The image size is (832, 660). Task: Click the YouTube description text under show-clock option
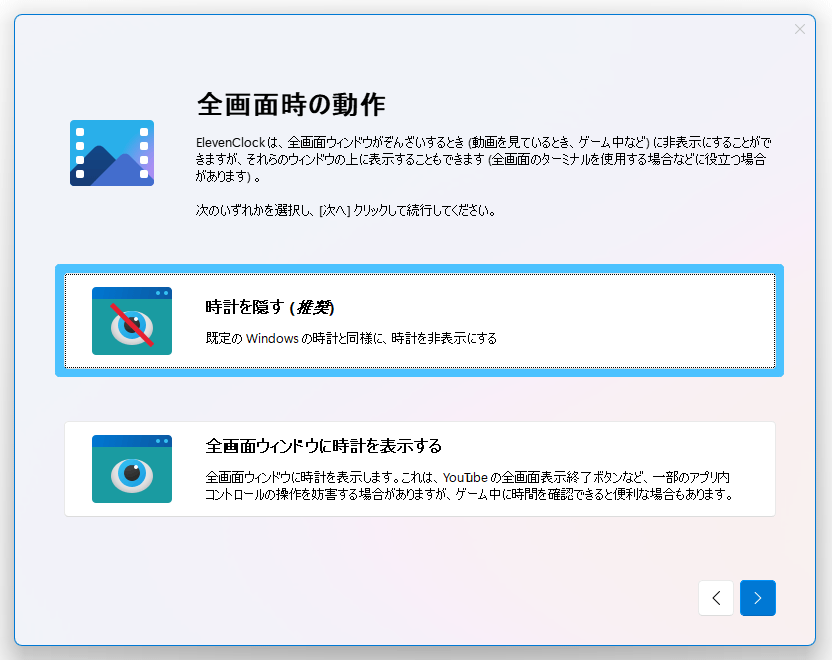[470, 485]
